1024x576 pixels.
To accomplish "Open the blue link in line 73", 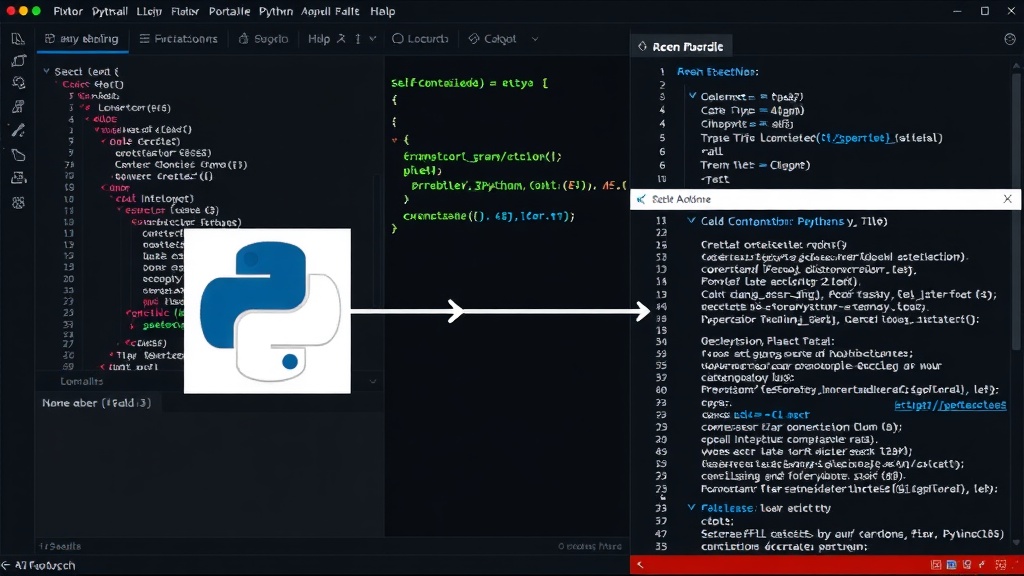I will point(950,405).
